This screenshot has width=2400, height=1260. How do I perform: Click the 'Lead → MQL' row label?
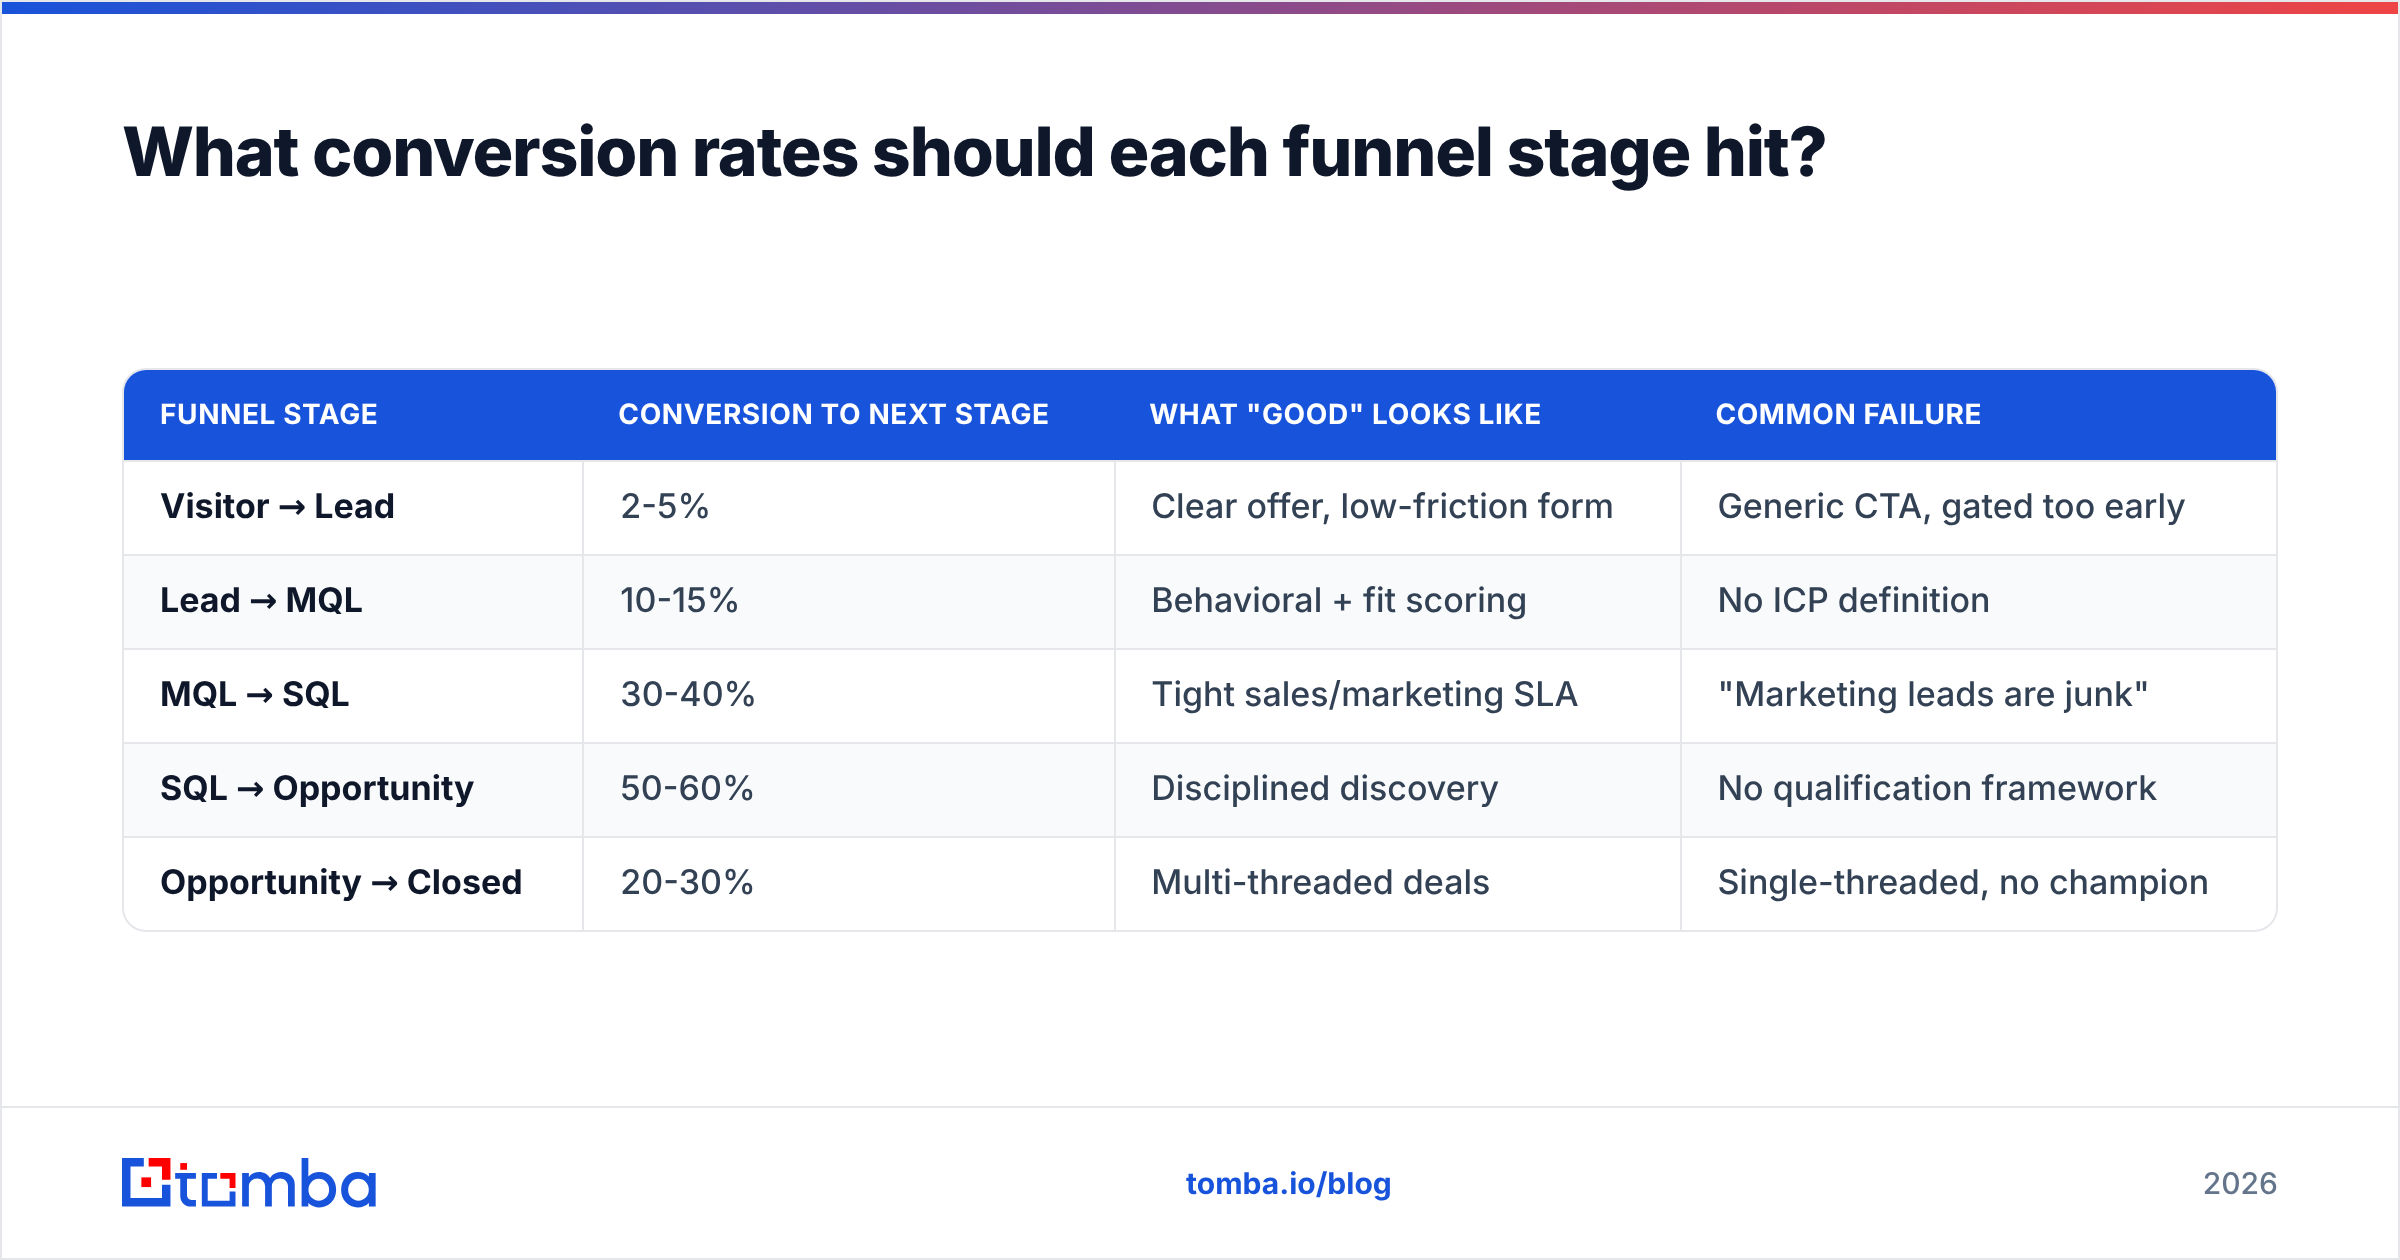(x=261, y=601)
